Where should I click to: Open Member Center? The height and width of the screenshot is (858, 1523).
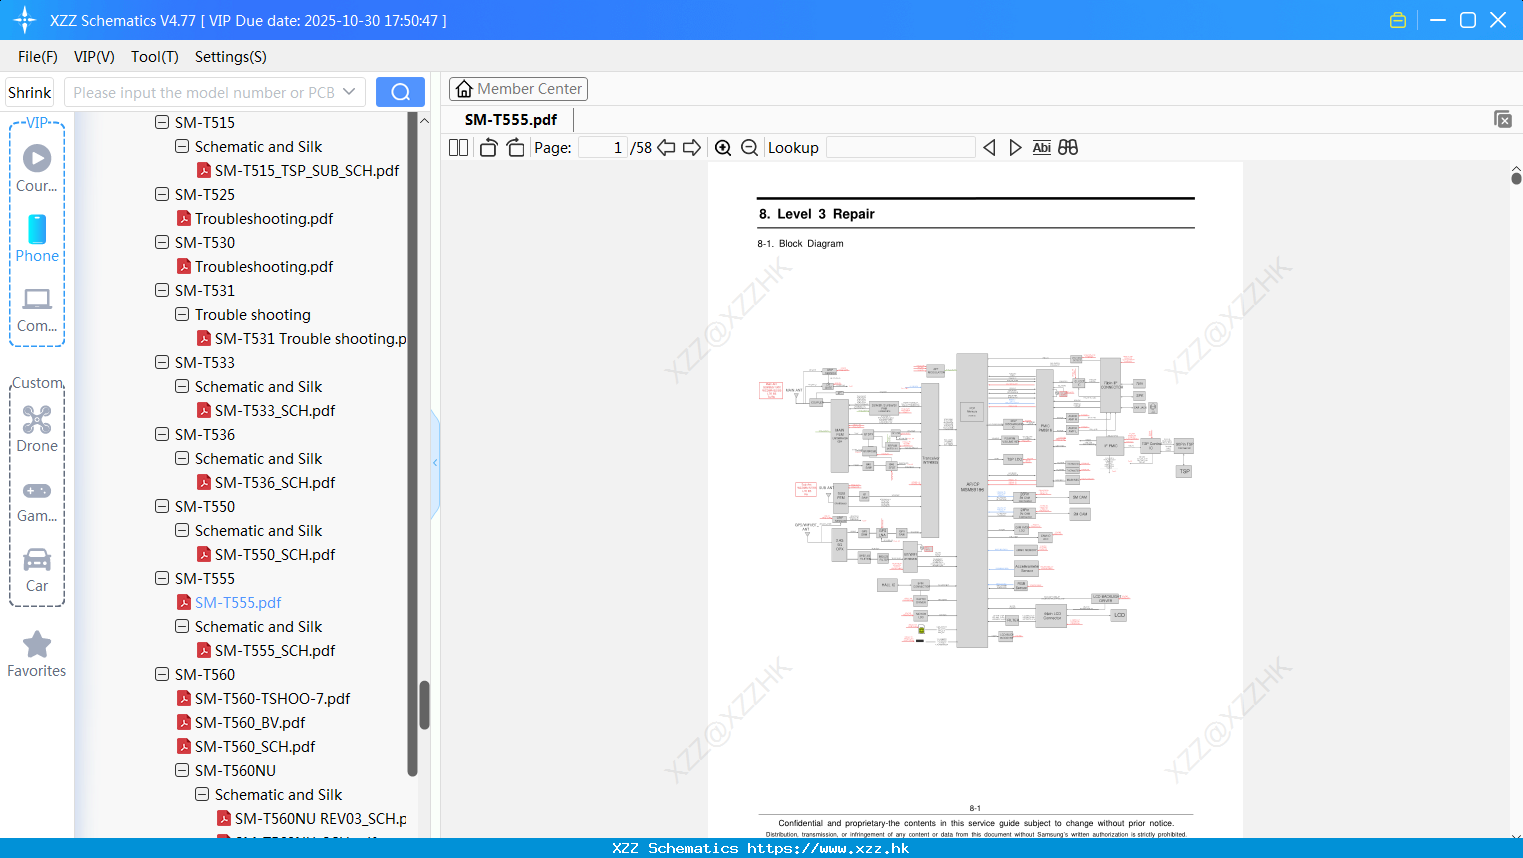[518, 89]
